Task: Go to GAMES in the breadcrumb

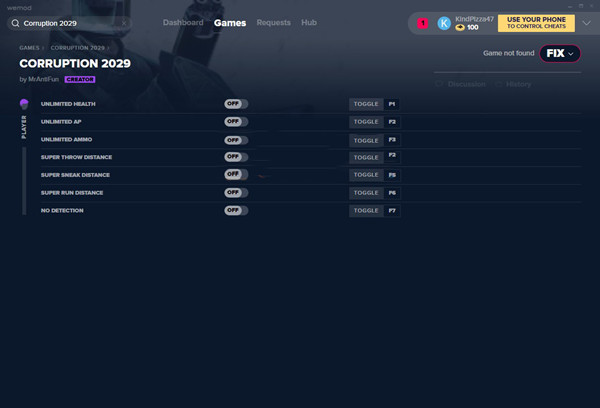Action: pos(28,47)
